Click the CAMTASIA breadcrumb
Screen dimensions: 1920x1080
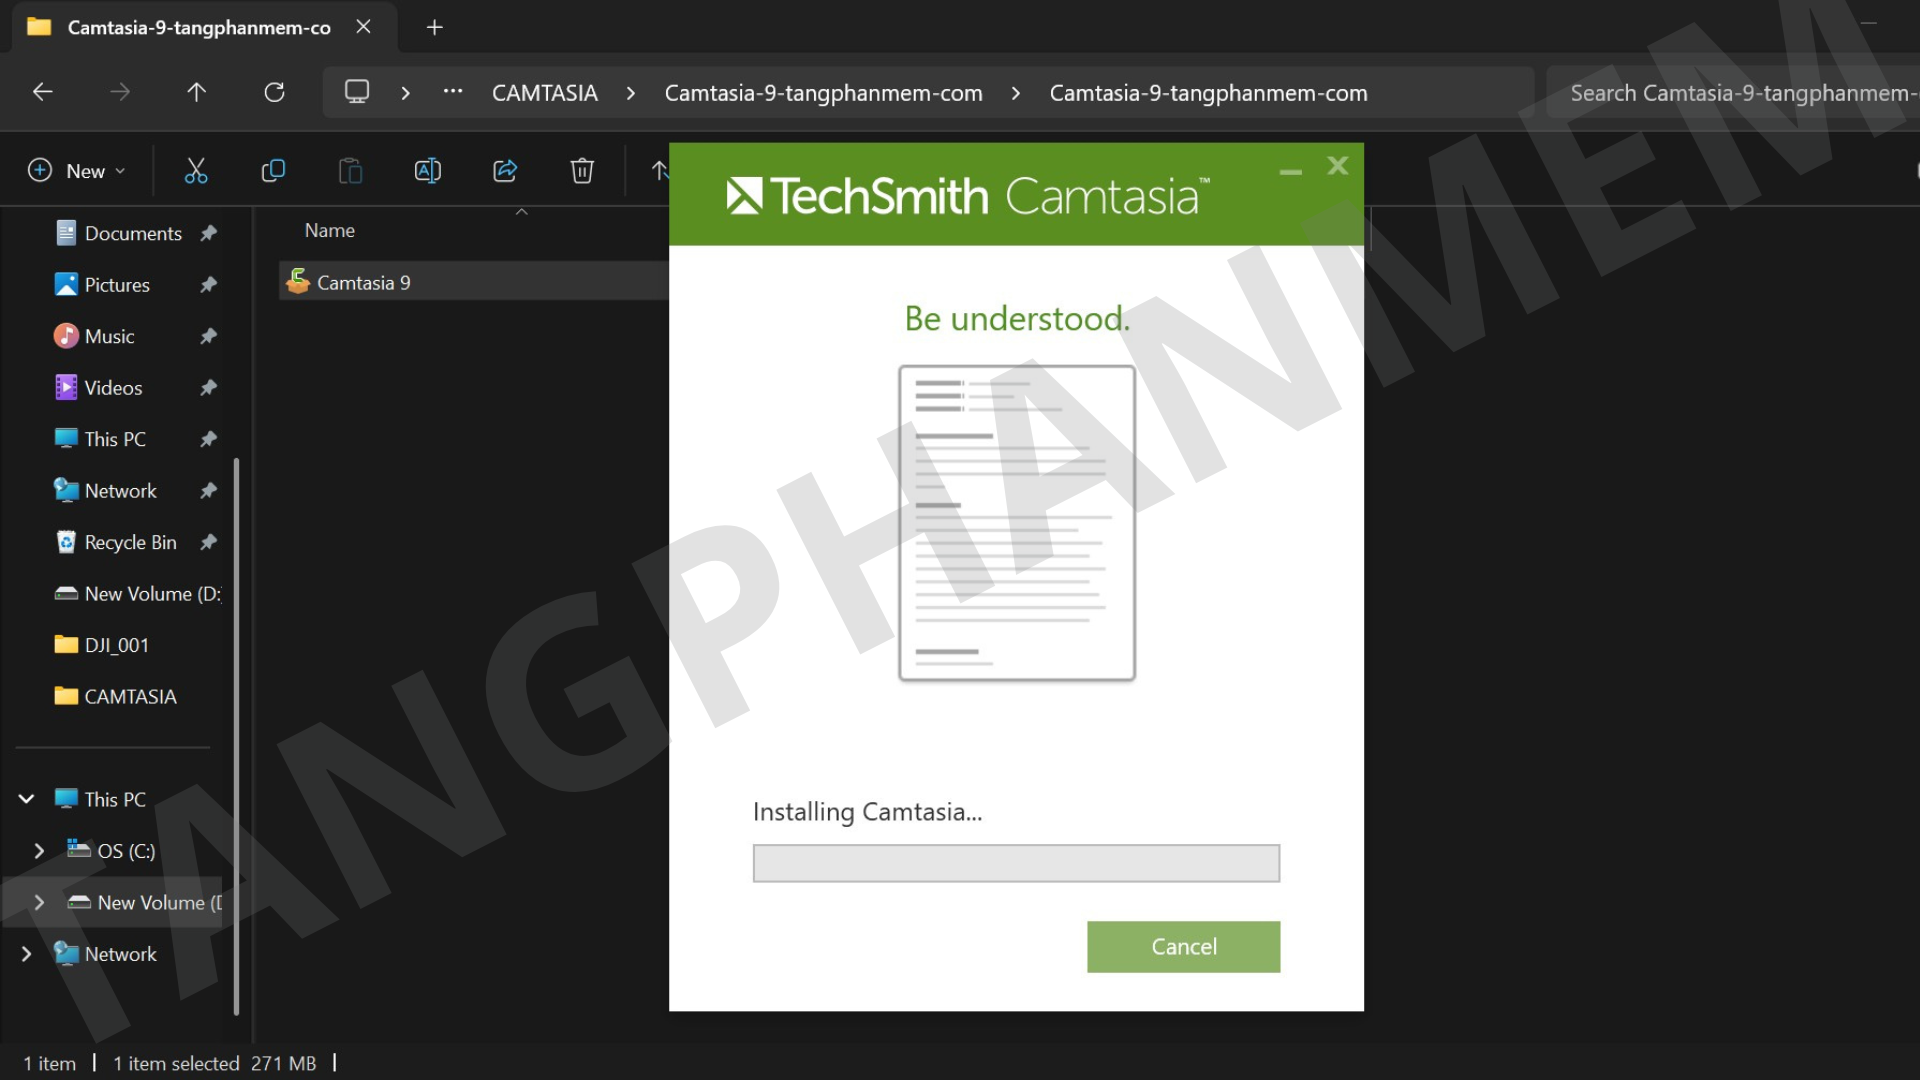click(545, 93)
